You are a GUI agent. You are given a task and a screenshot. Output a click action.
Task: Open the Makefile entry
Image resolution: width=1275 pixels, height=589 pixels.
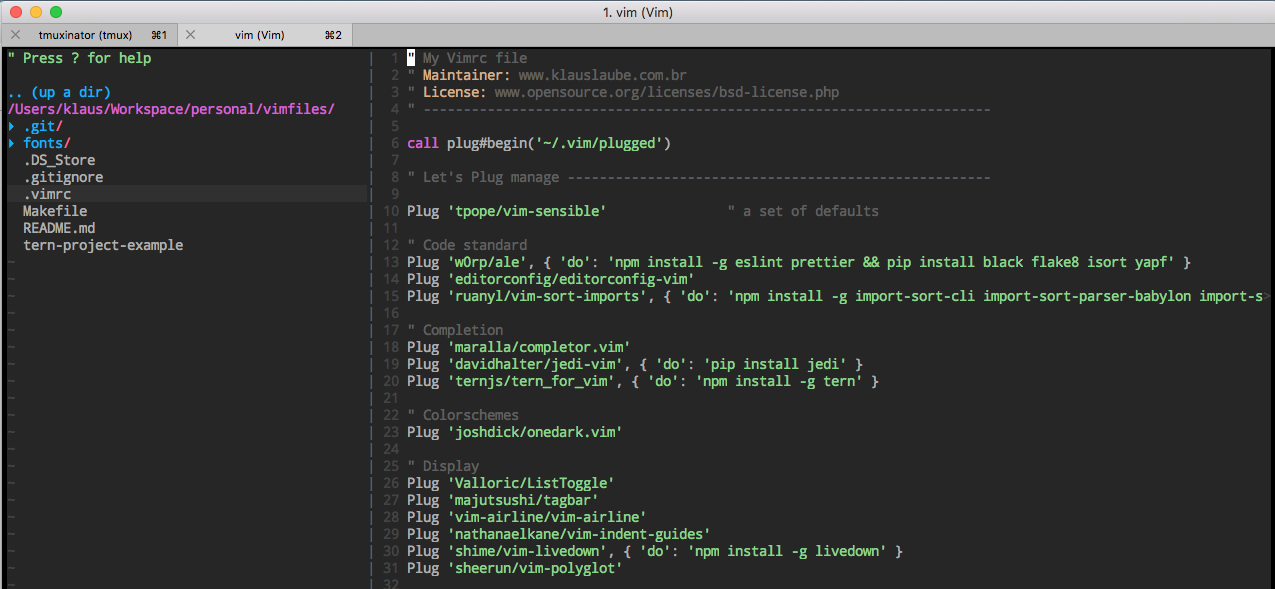(55, 211)
